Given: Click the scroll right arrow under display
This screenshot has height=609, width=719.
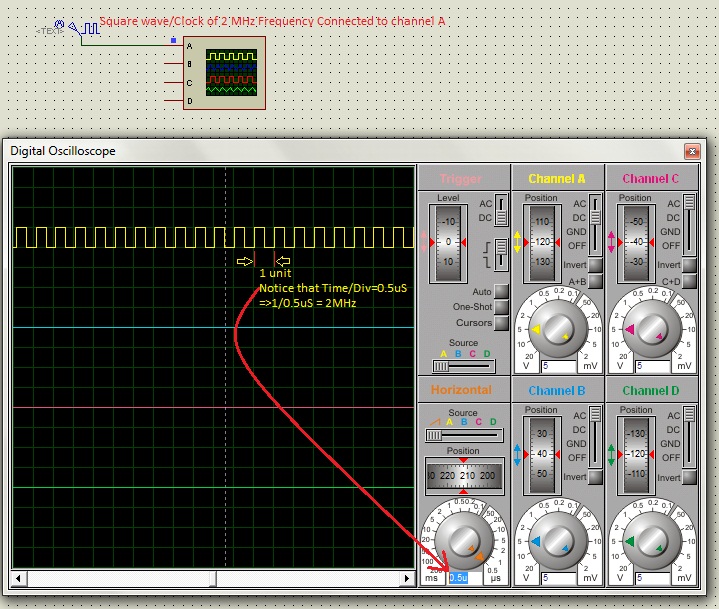Looking at the screenshot, I should tap(407, 578).
